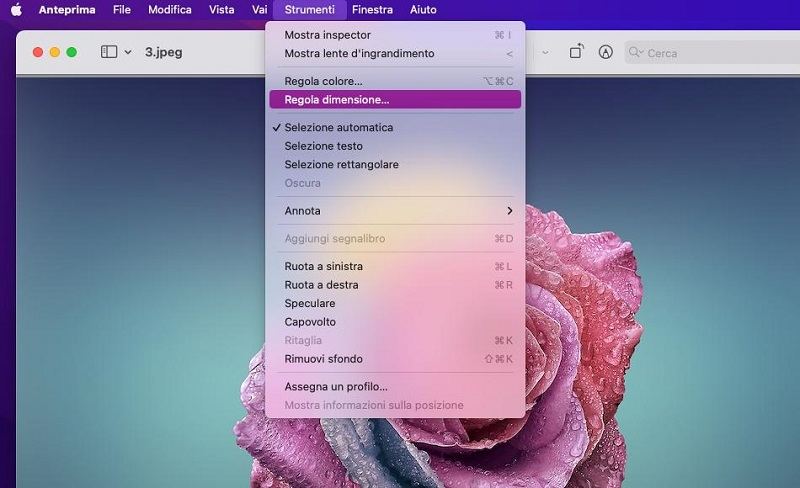Choose Ruota a destra
This screenshot has width=800, height=488.
tap(395, 285)
